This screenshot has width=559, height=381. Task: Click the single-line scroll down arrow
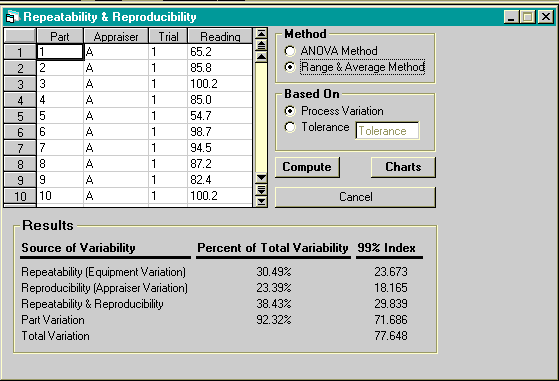[x=261, y=177]
